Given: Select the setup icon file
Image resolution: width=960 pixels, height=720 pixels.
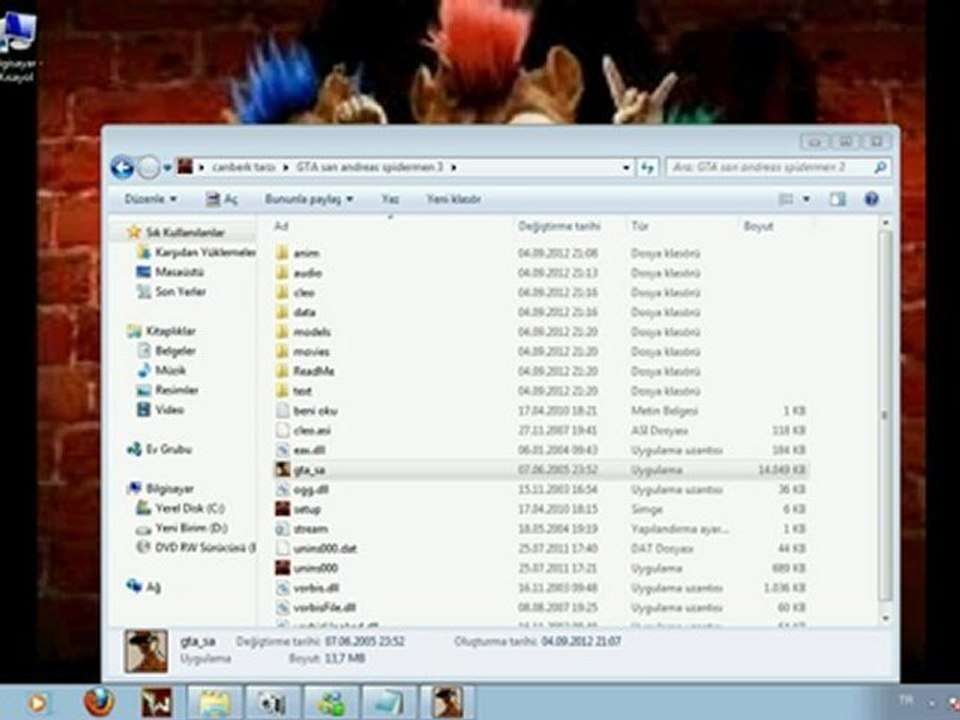Looking at the screenshot, I should click(x=282, y=509).
